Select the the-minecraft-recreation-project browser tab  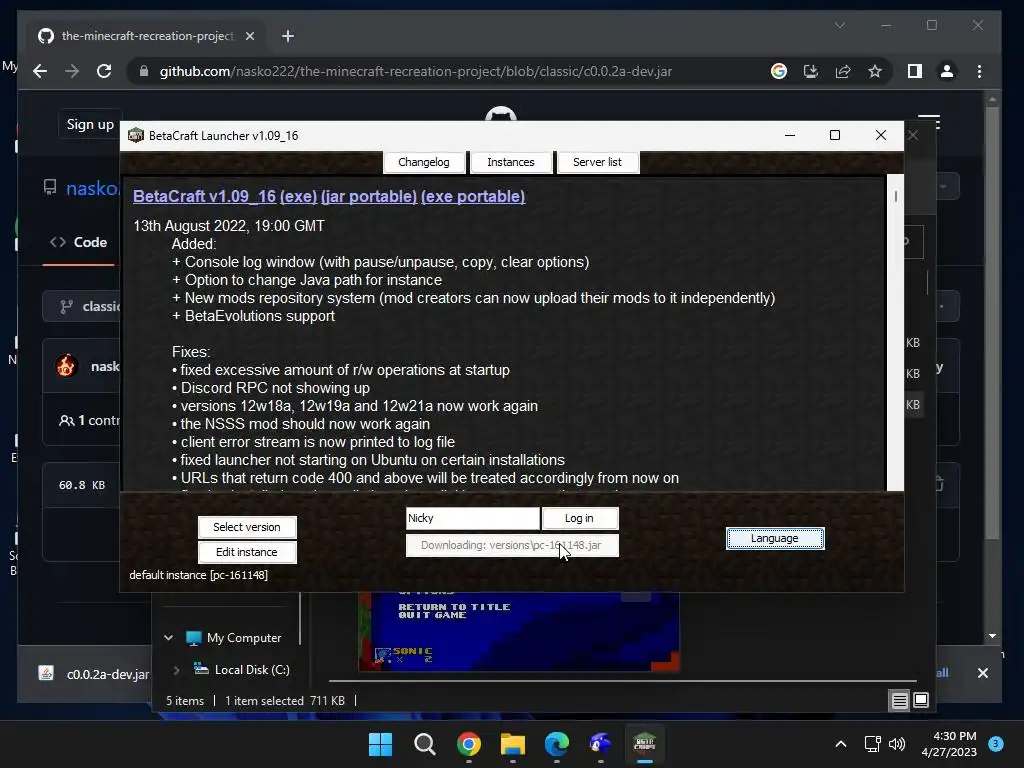click(x=146, y=36)
